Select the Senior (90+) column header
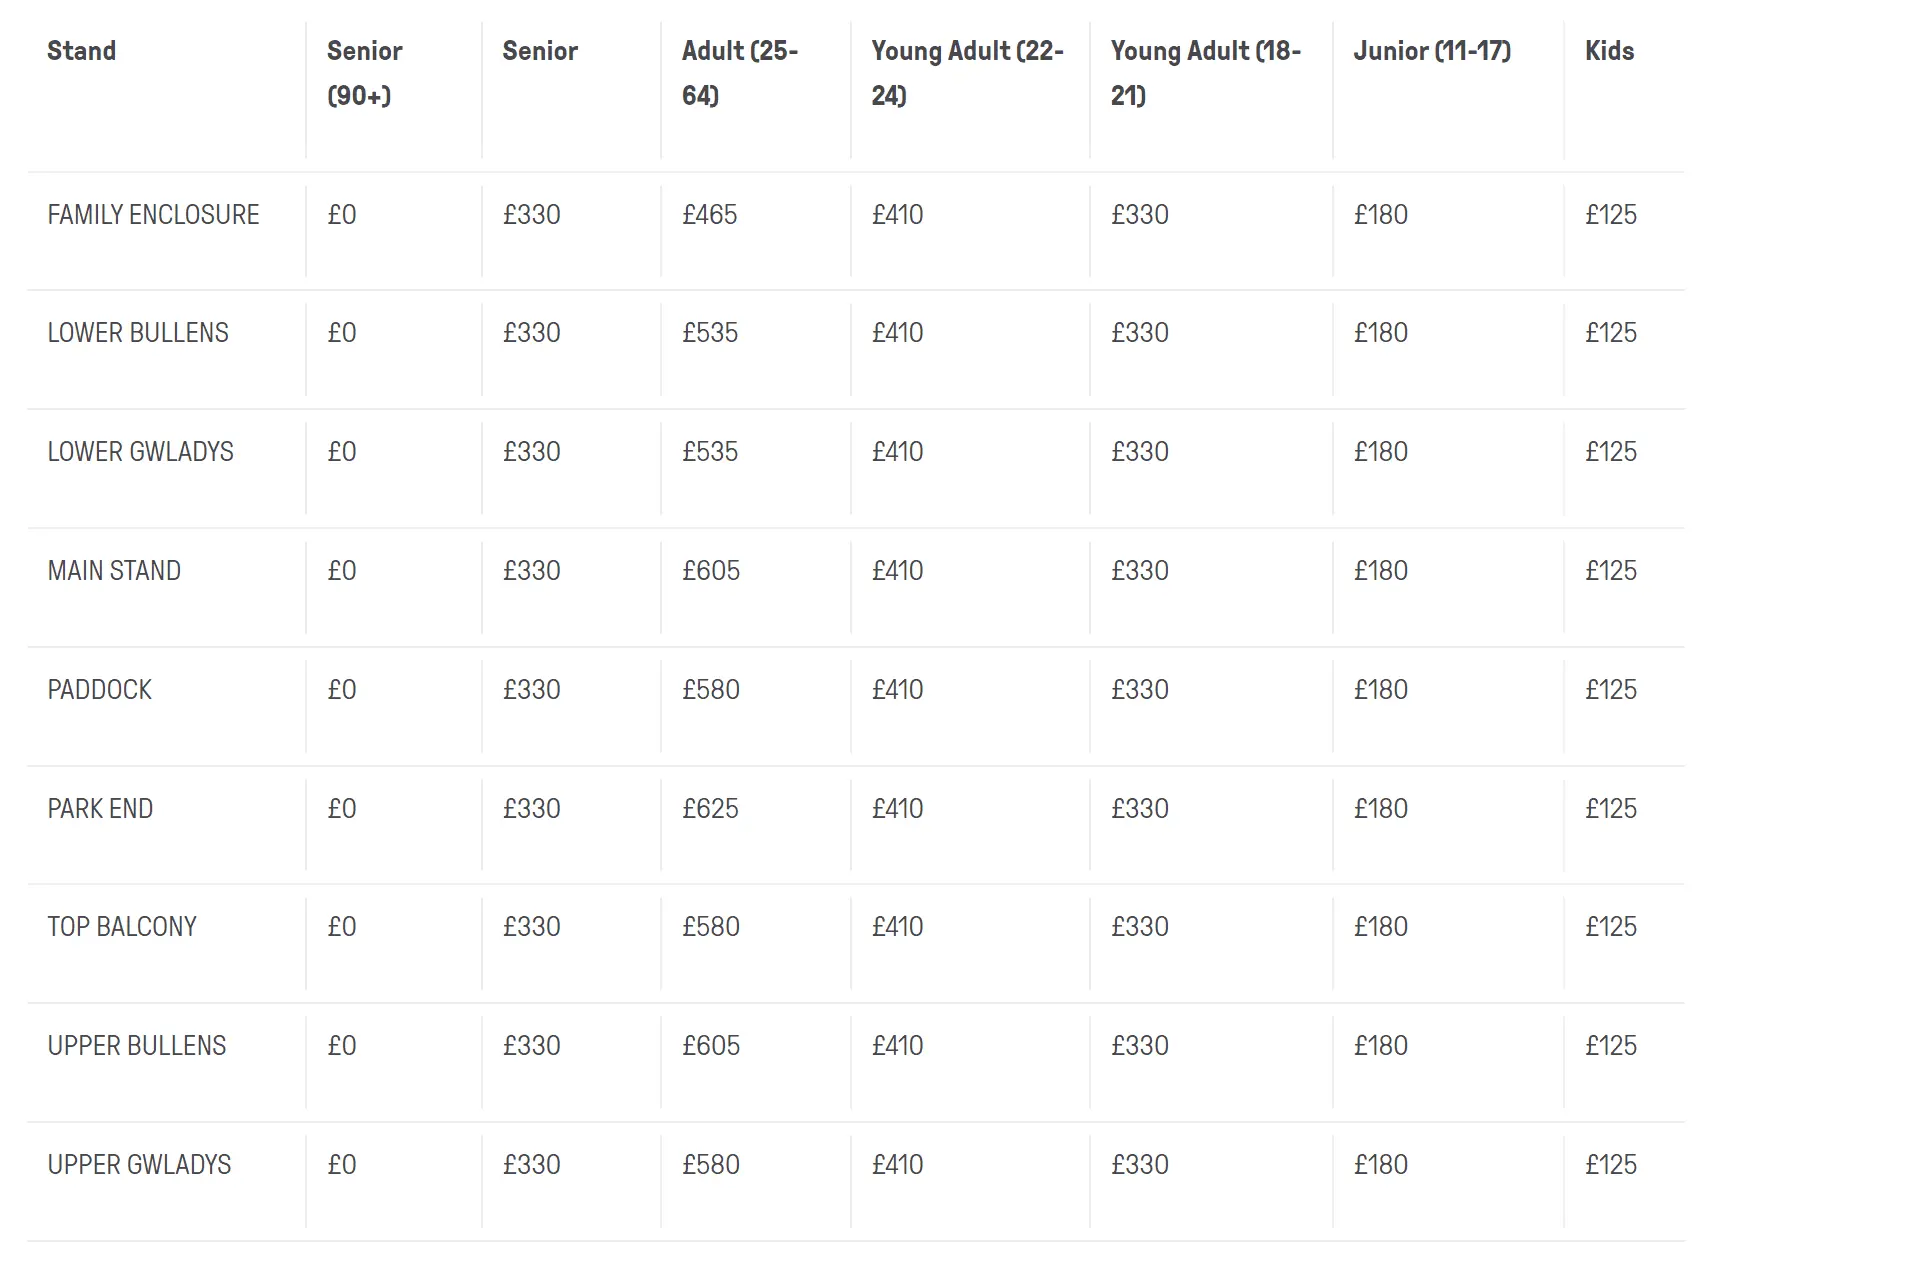Viewport: 1922px width, 1278px height. (x=364, y=73)
